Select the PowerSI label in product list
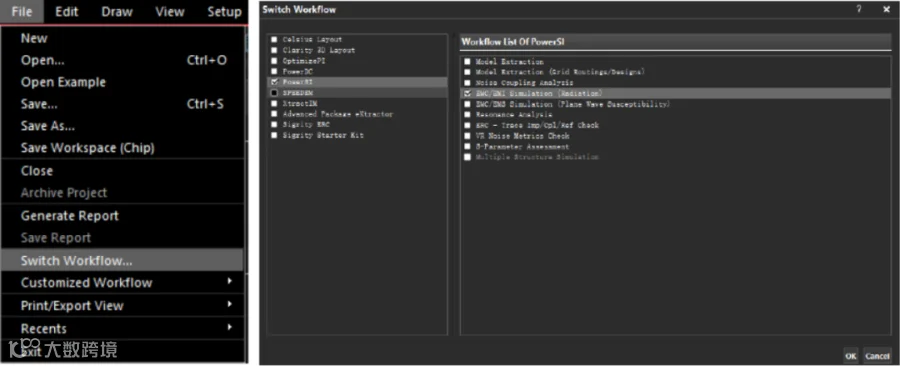 point(297,82)
